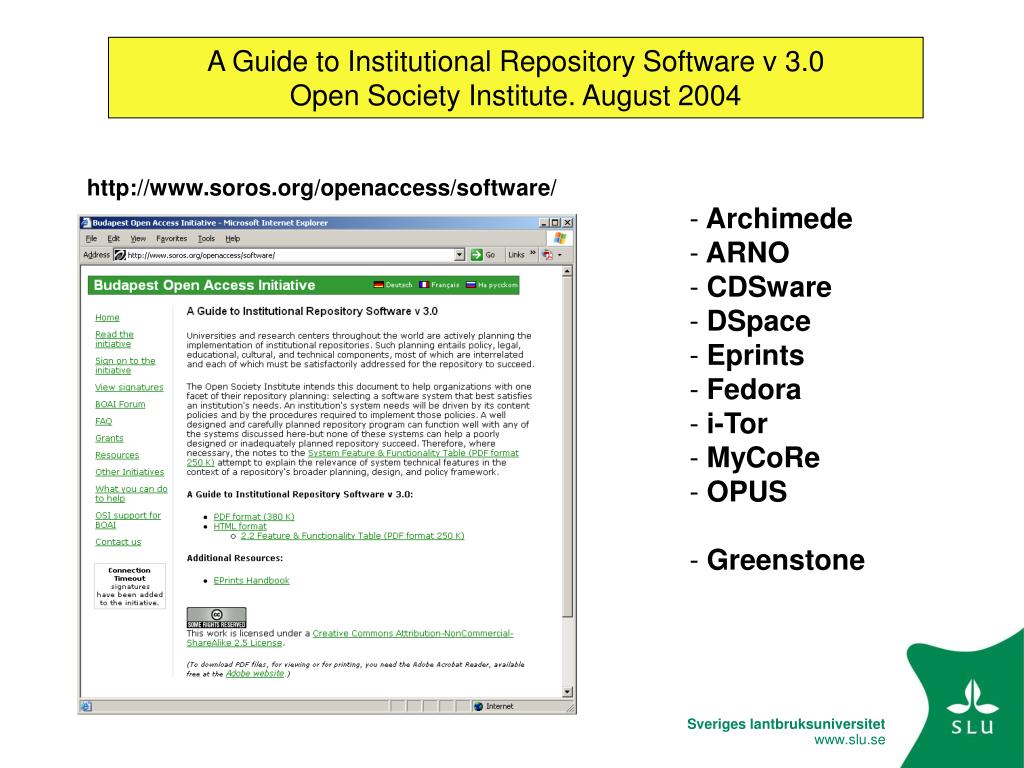Close the Internet Explorer window
The height and width of the screenshot is (768, 1024).
click(x=568, y=223)
